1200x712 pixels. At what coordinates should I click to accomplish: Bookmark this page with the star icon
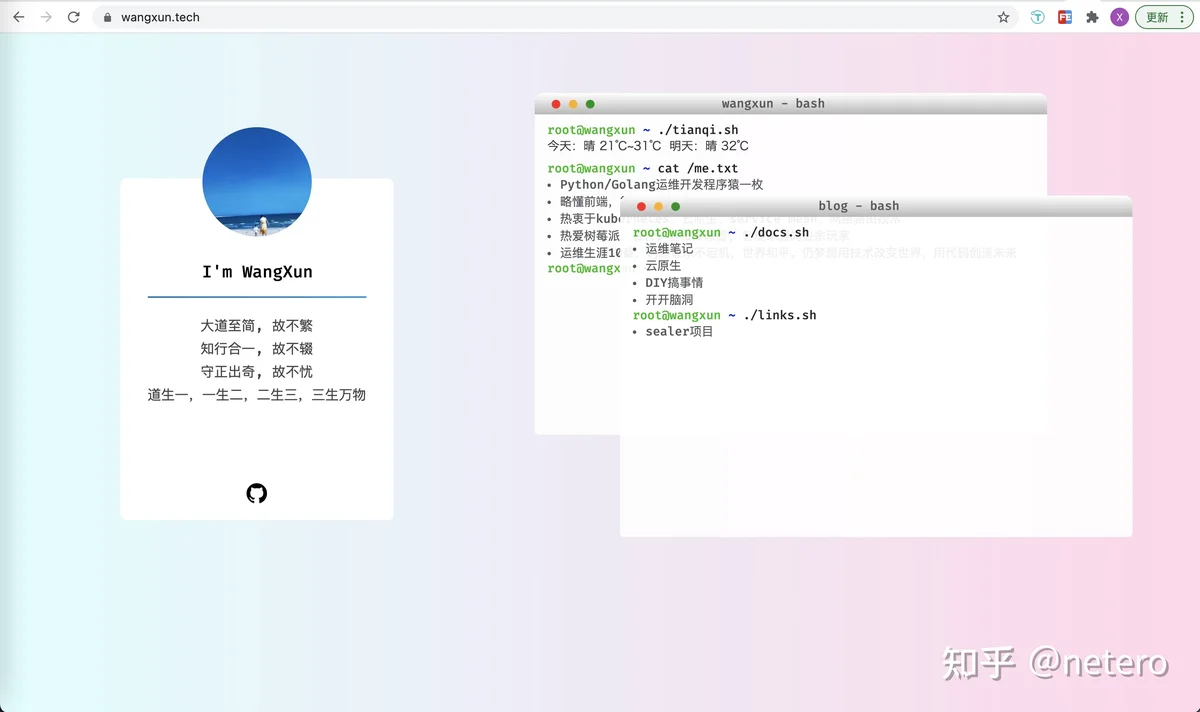click(x=1003, y=17)
